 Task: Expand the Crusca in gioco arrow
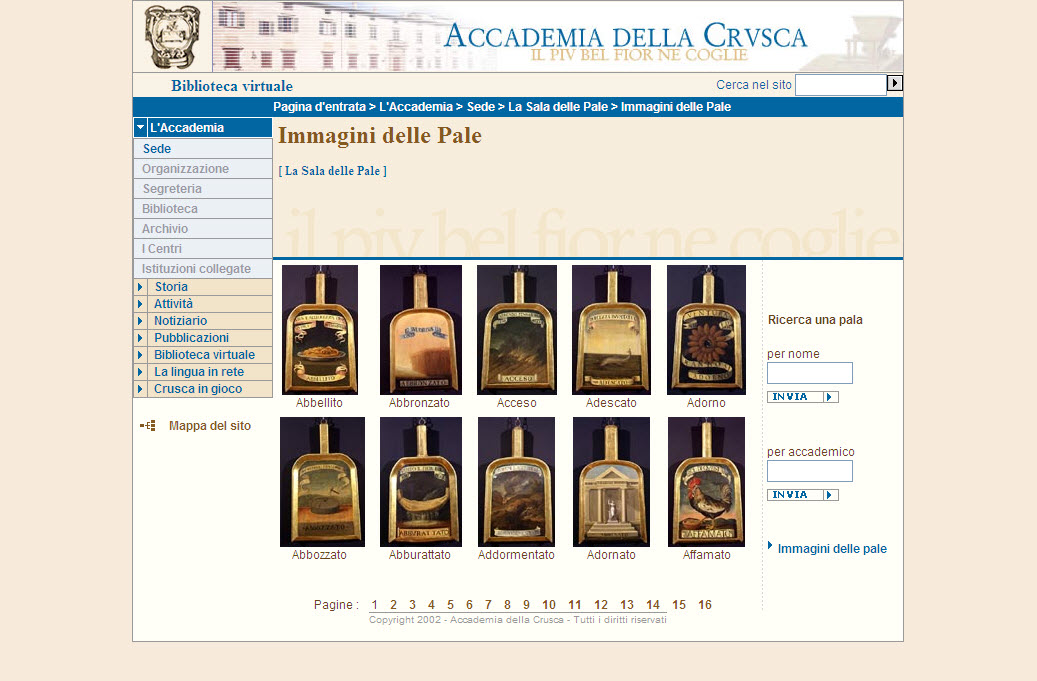[x=140, y=389]
